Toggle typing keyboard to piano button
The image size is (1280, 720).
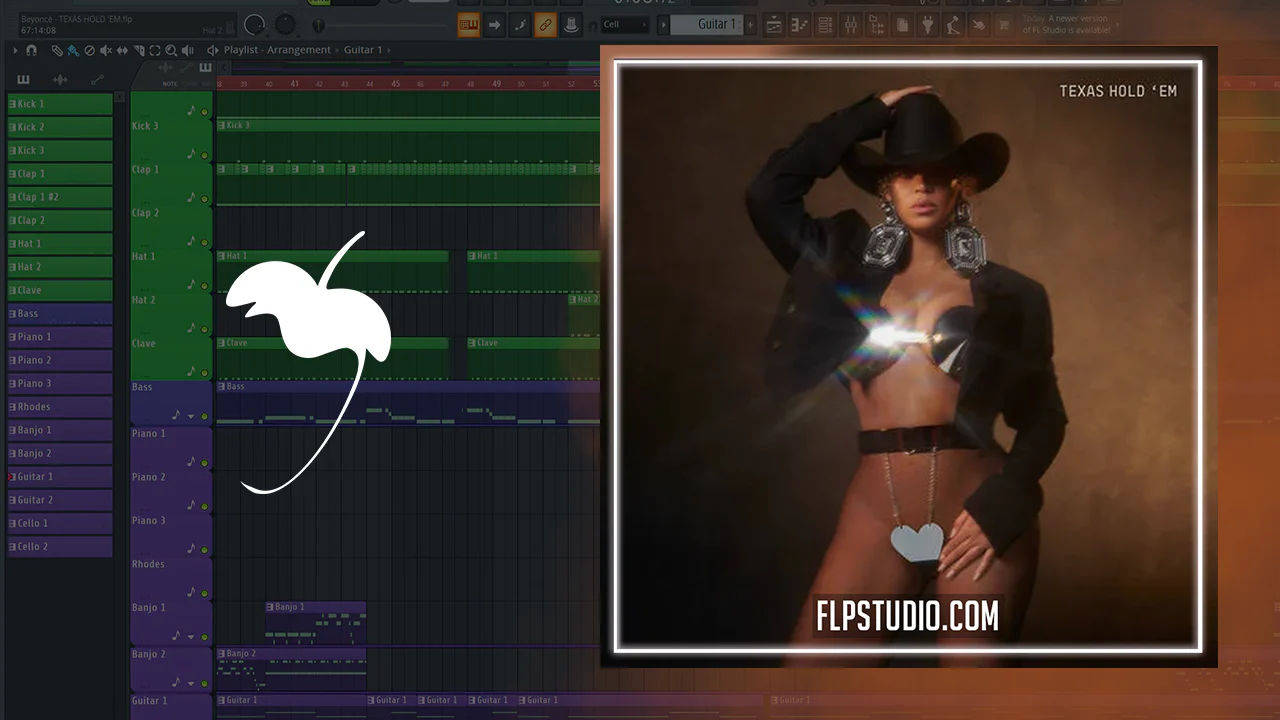coord(469,25)
